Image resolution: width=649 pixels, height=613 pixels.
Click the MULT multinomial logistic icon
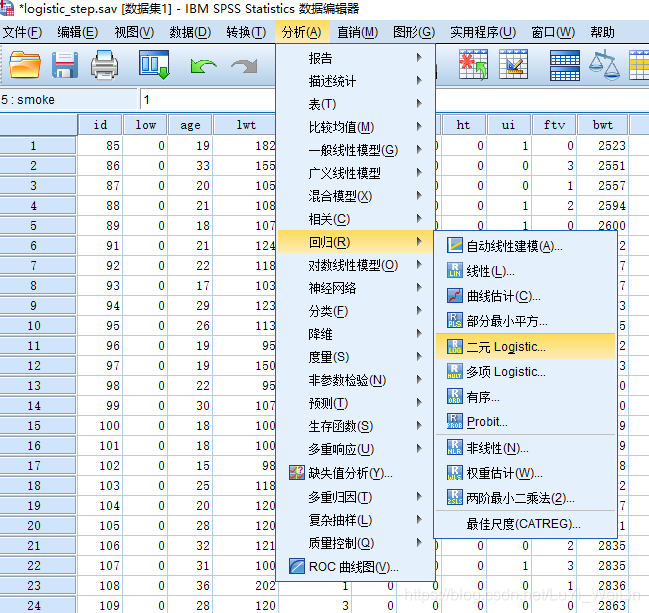pyautogui.click(x=454, y=371)
